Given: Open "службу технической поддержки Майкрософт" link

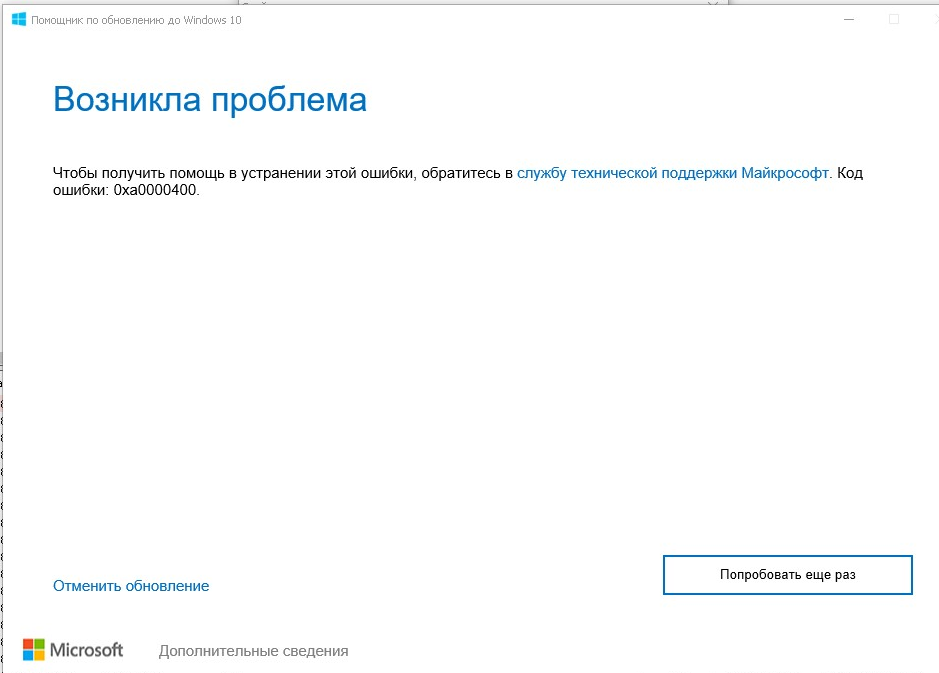Looking at the screenshot, I should tap(673, 173).
